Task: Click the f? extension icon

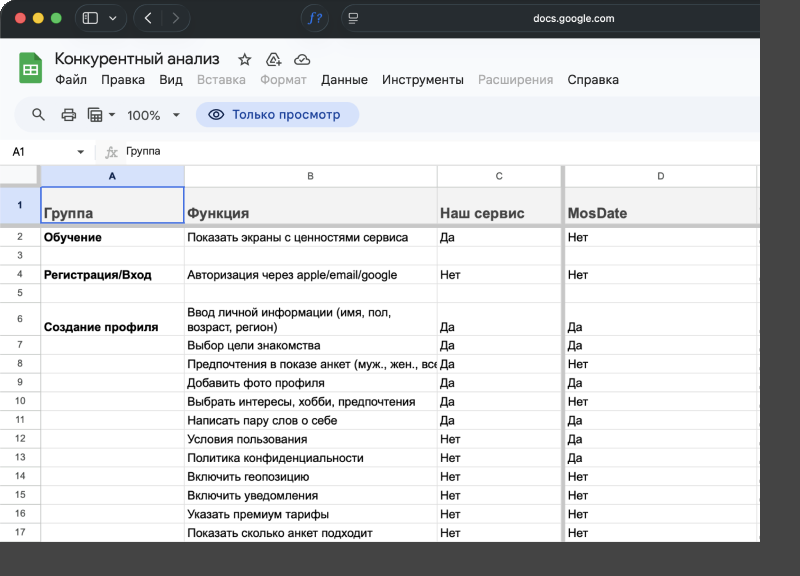Action: pyautogui.click(x=315, y=18)
